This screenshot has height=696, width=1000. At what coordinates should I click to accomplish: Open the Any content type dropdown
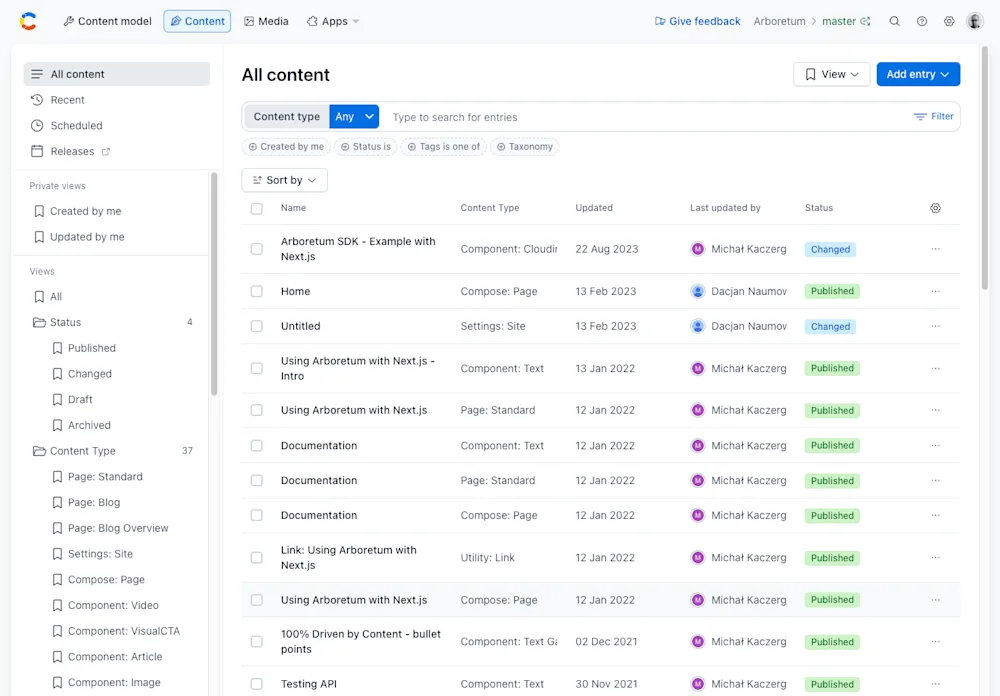point(354,116)
